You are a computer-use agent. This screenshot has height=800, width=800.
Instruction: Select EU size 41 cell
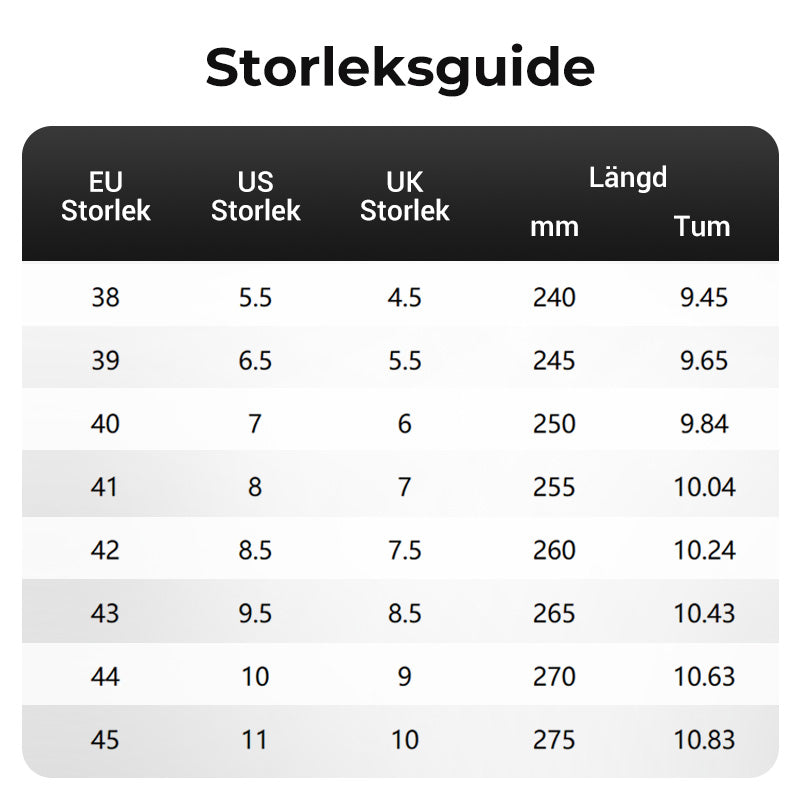[105, 487]
